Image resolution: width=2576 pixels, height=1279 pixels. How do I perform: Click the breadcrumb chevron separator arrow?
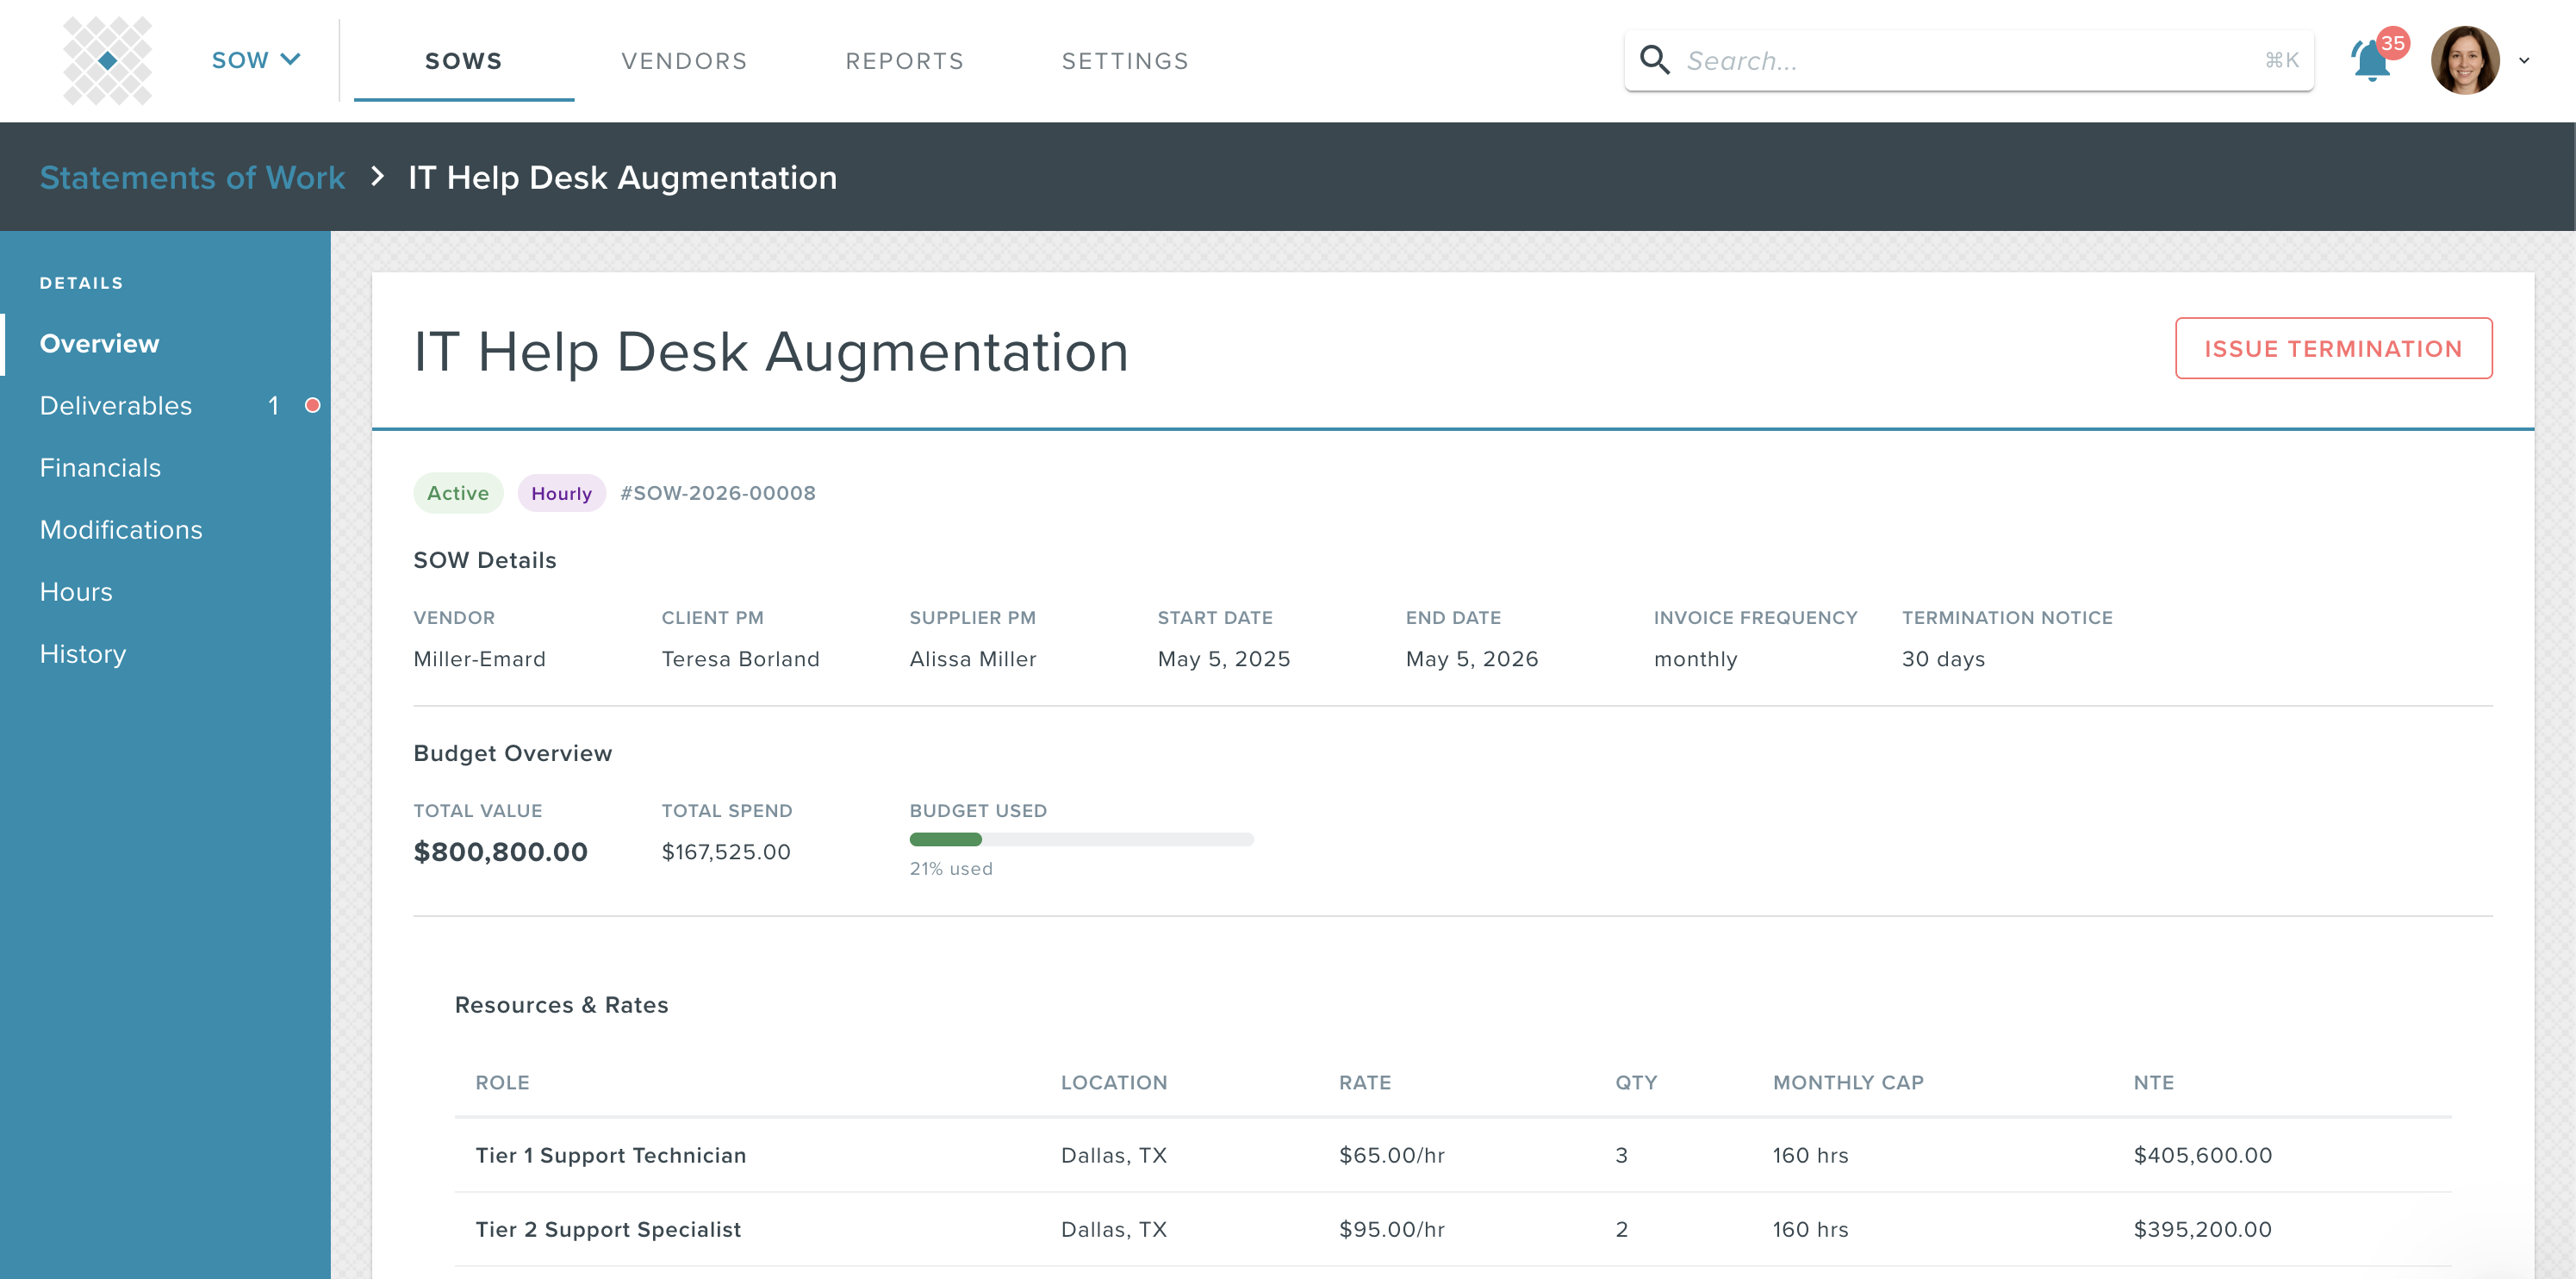377,177
